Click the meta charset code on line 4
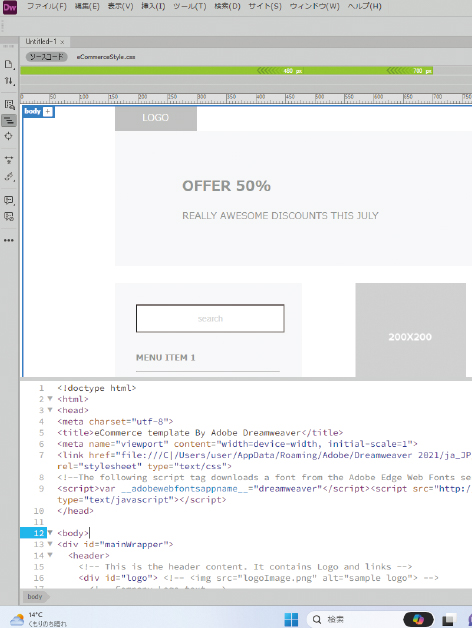Screen dimensions: 472x628 click(115, 421)
